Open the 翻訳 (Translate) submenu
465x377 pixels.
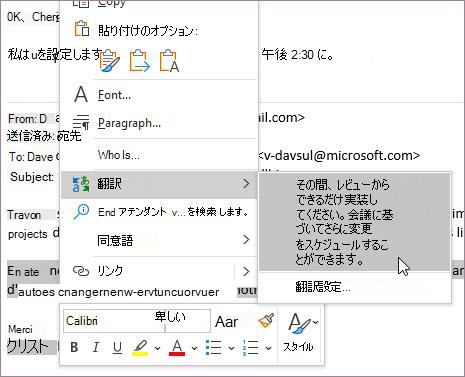159,184
